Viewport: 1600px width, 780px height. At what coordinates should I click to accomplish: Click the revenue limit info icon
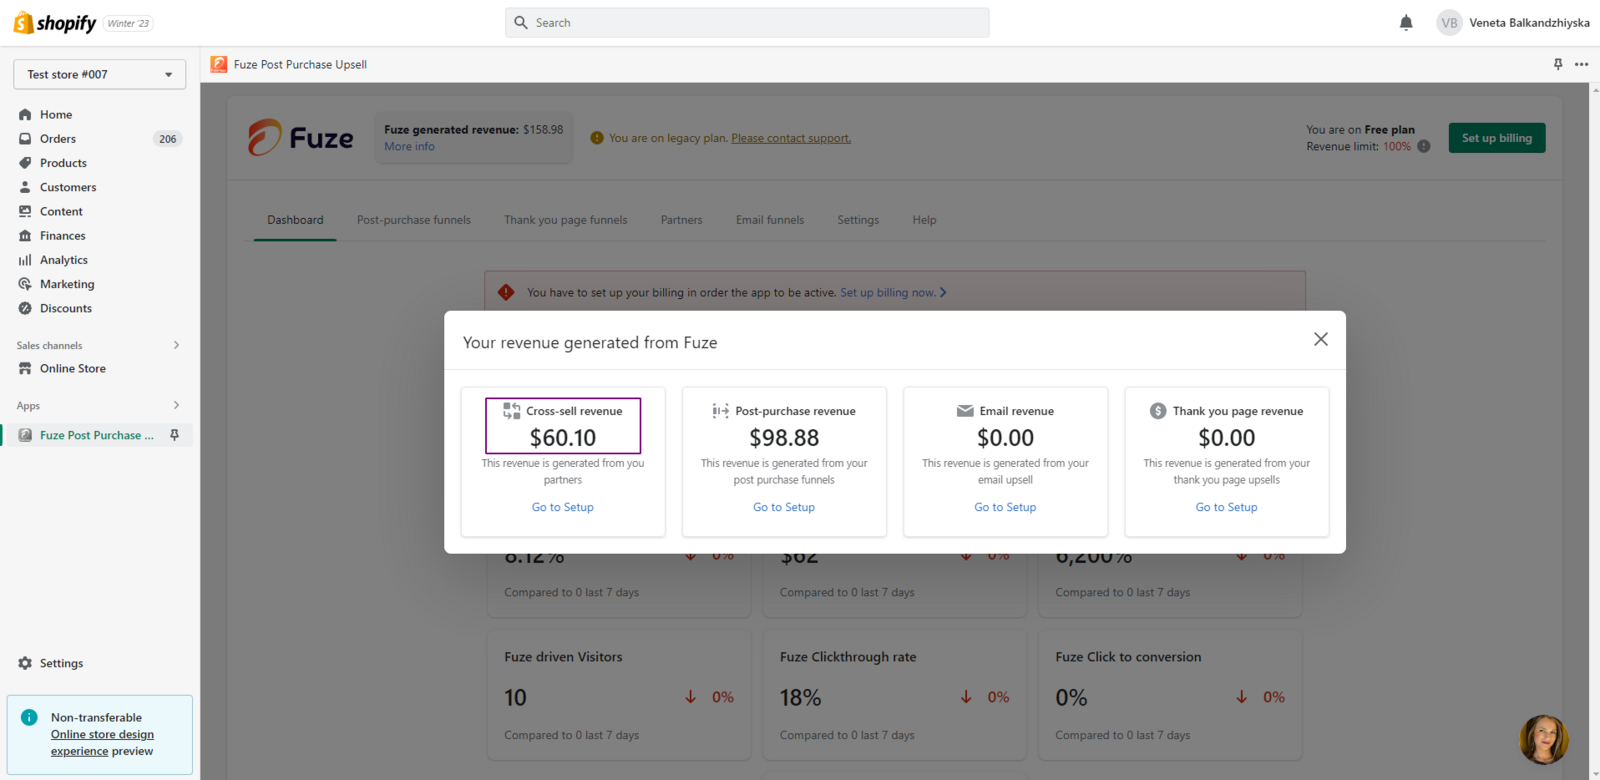(x=1424, y=146)
